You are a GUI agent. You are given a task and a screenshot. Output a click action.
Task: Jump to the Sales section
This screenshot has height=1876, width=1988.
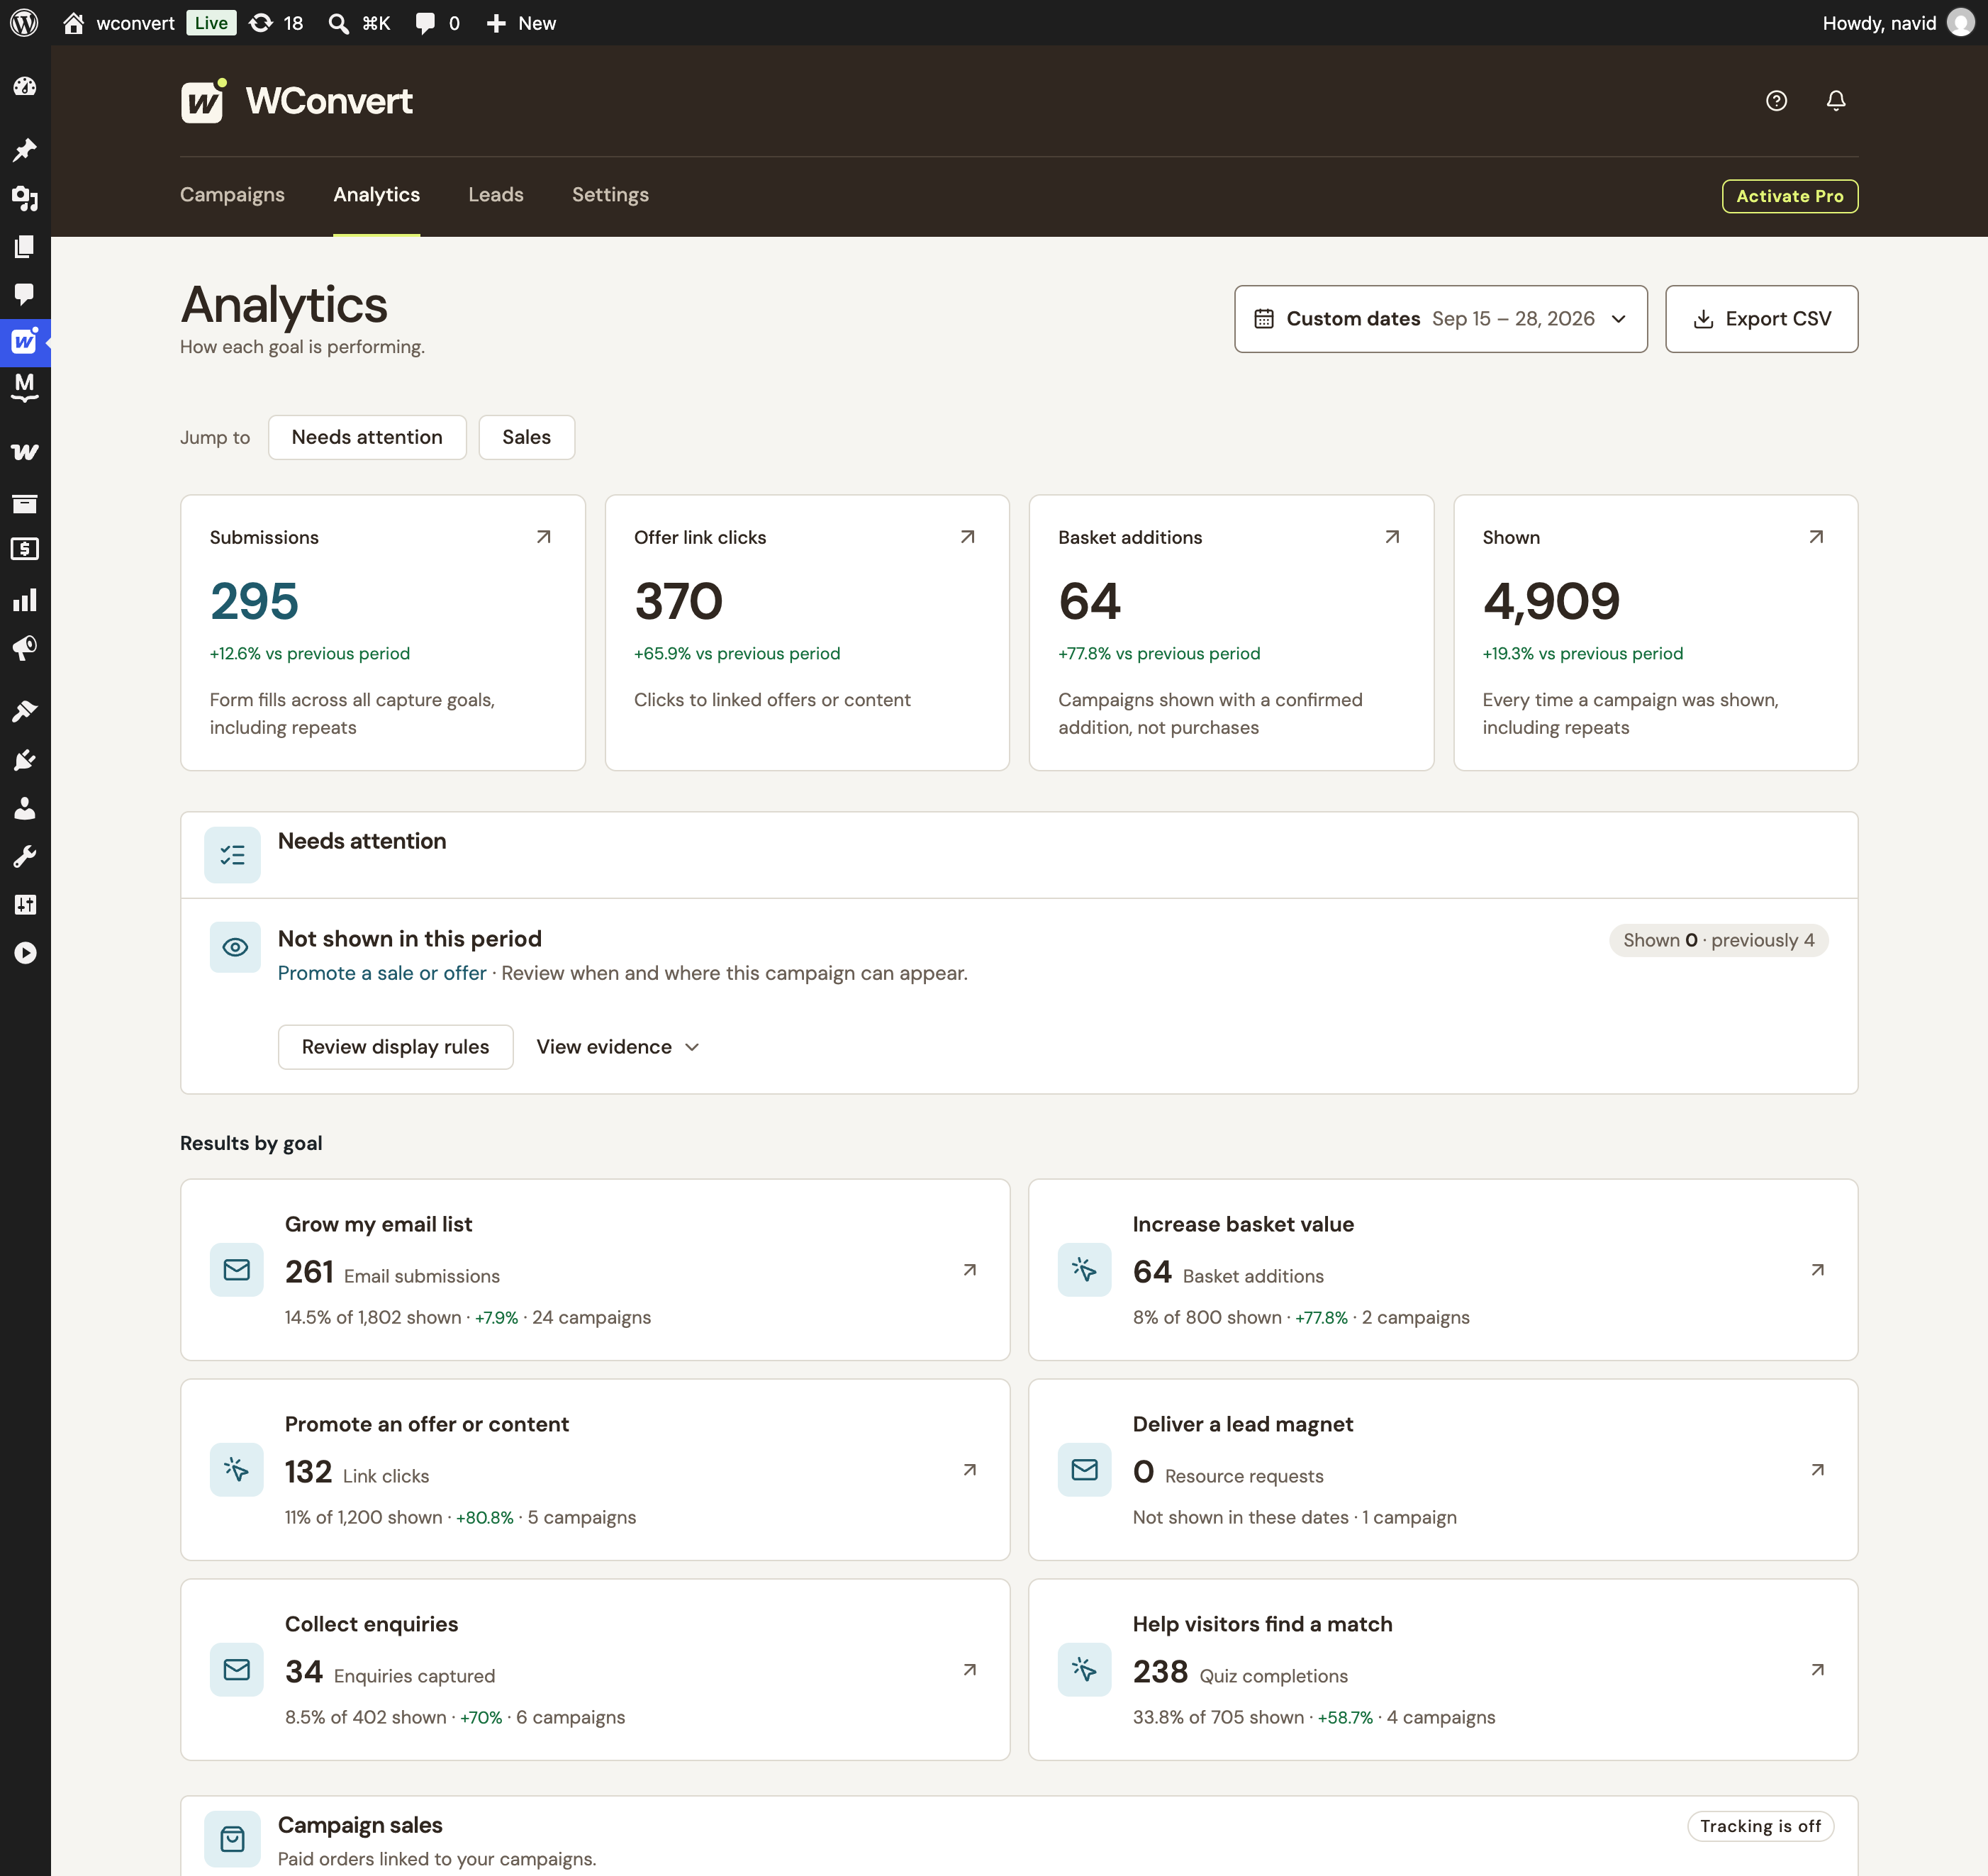(x=526, y=437)
